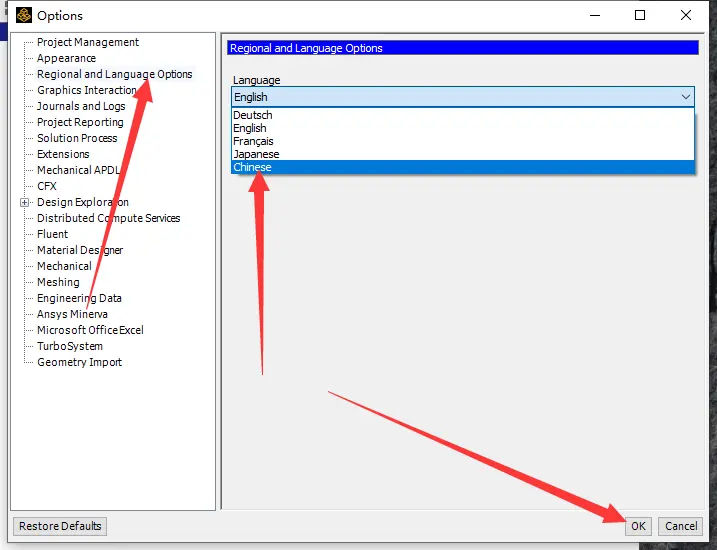Select the Mechanical options entry
Image resolution: width=717 pixels, height=550 pixels.
coord(64,266)
